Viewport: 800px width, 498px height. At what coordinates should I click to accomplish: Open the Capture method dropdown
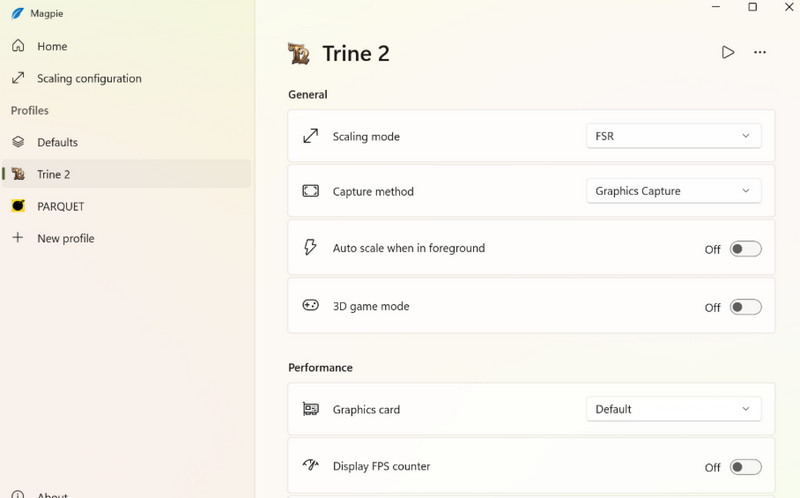coord(673,191)
